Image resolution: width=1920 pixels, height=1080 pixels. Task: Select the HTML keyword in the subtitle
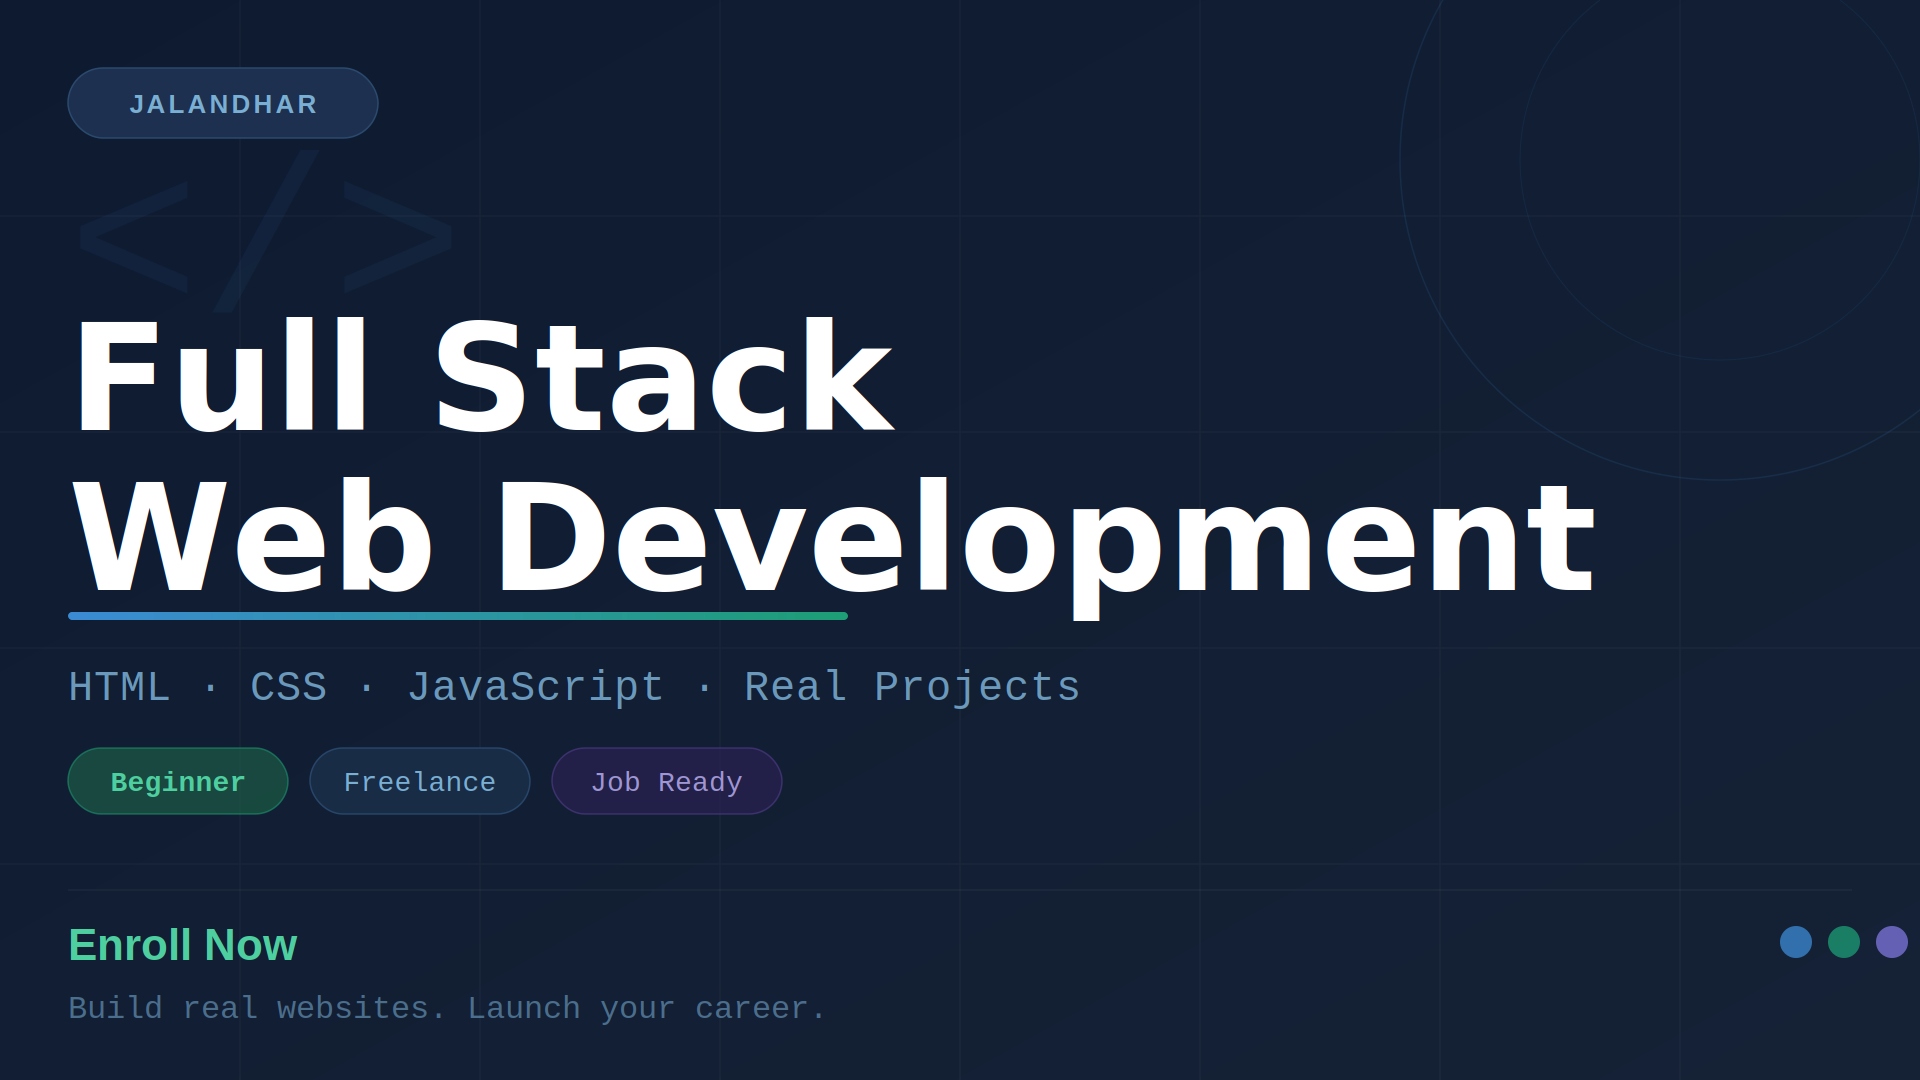119,687
